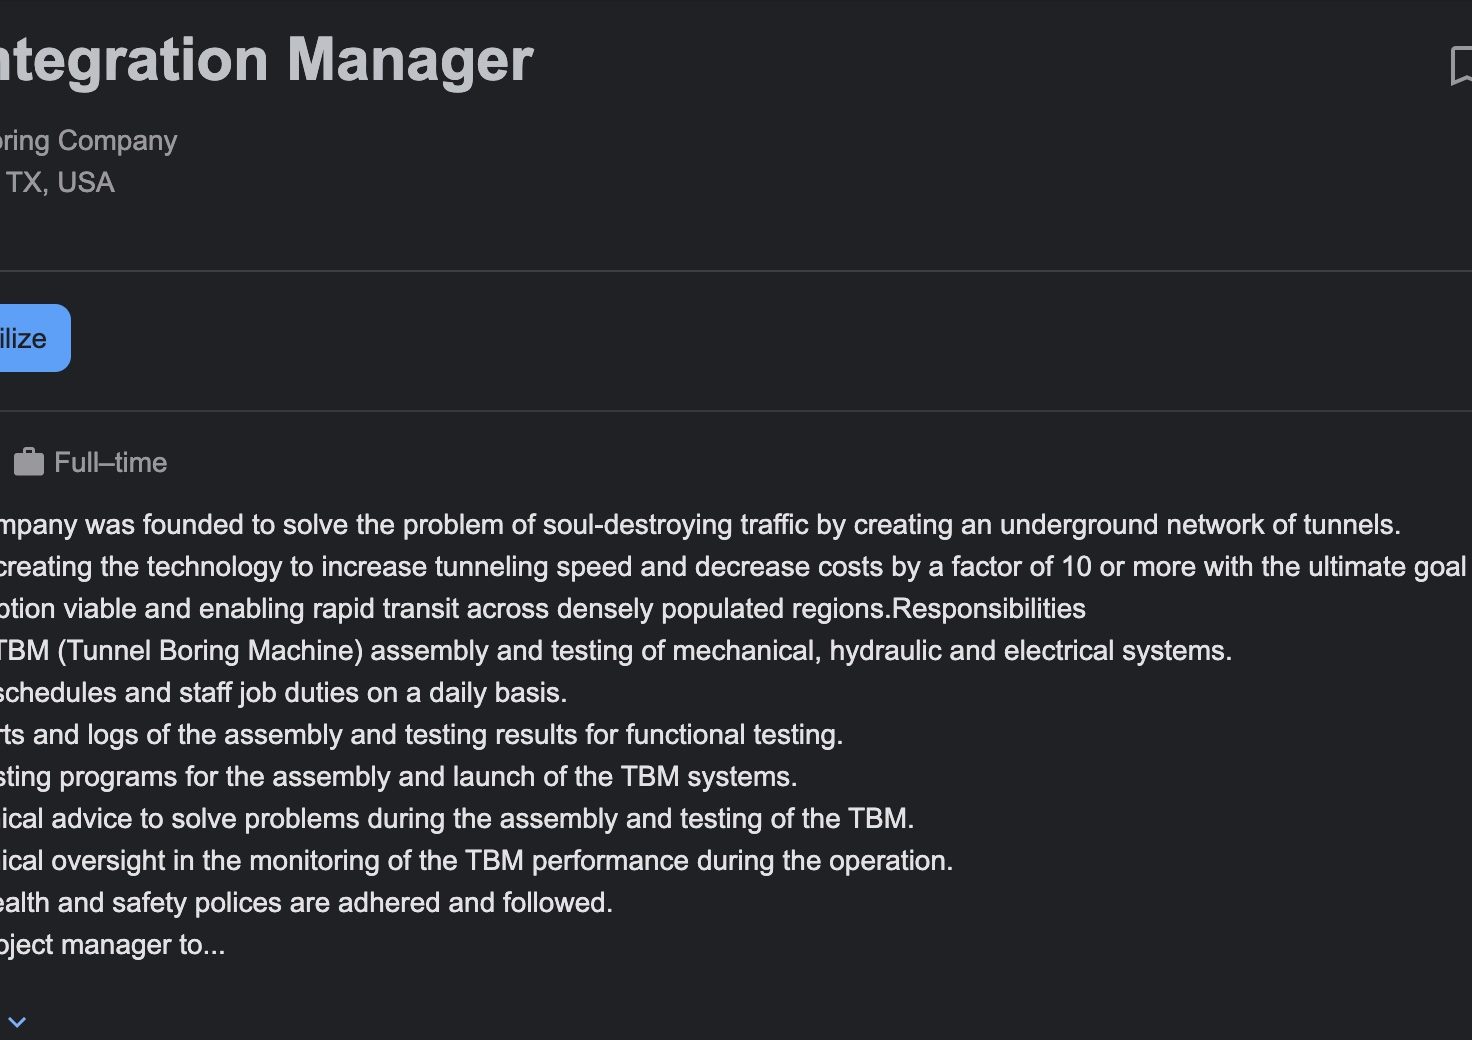Click the 'TX, USA' location text
Screen dimensions: 1472x1040
tap(60, 182)
